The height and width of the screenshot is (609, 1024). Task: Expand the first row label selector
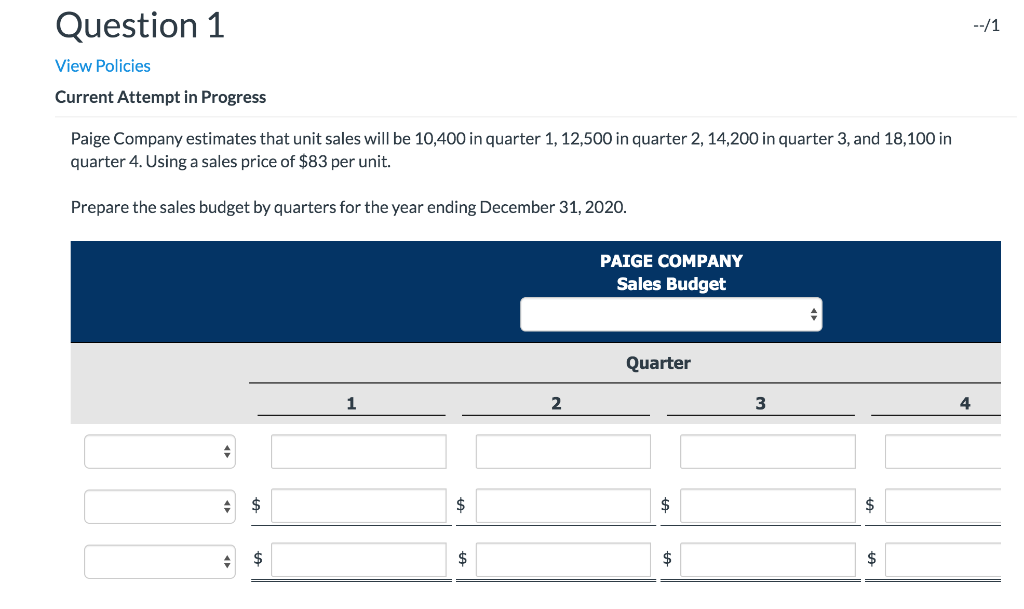(159, 451)
